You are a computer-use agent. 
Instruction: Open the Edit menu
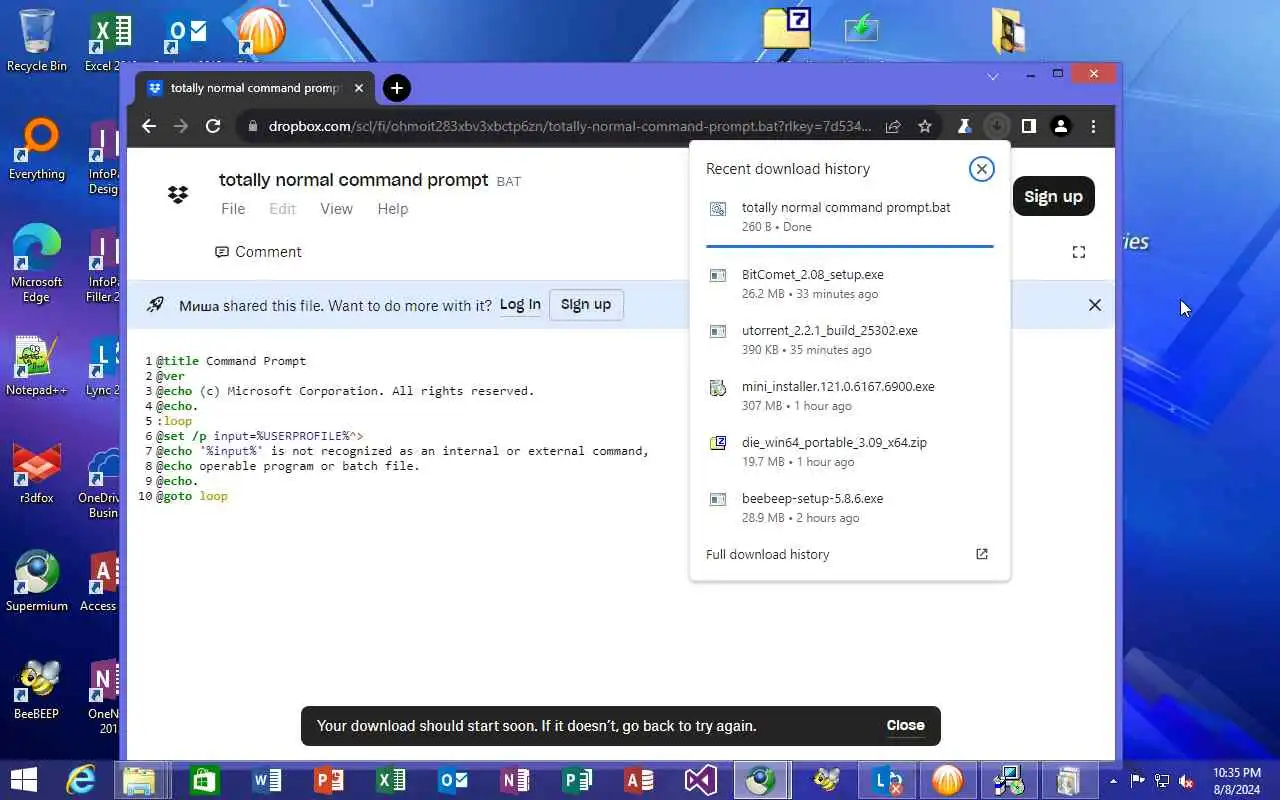click(282, 209)
